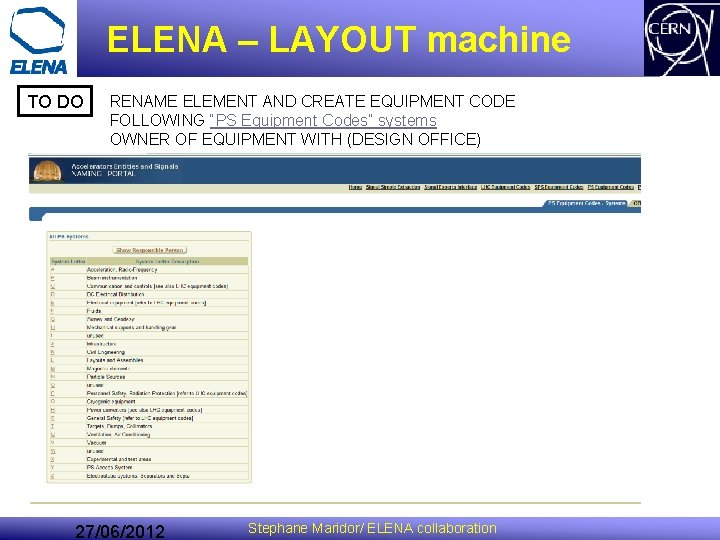
Task: Open system letter T link
Action: 52,427
